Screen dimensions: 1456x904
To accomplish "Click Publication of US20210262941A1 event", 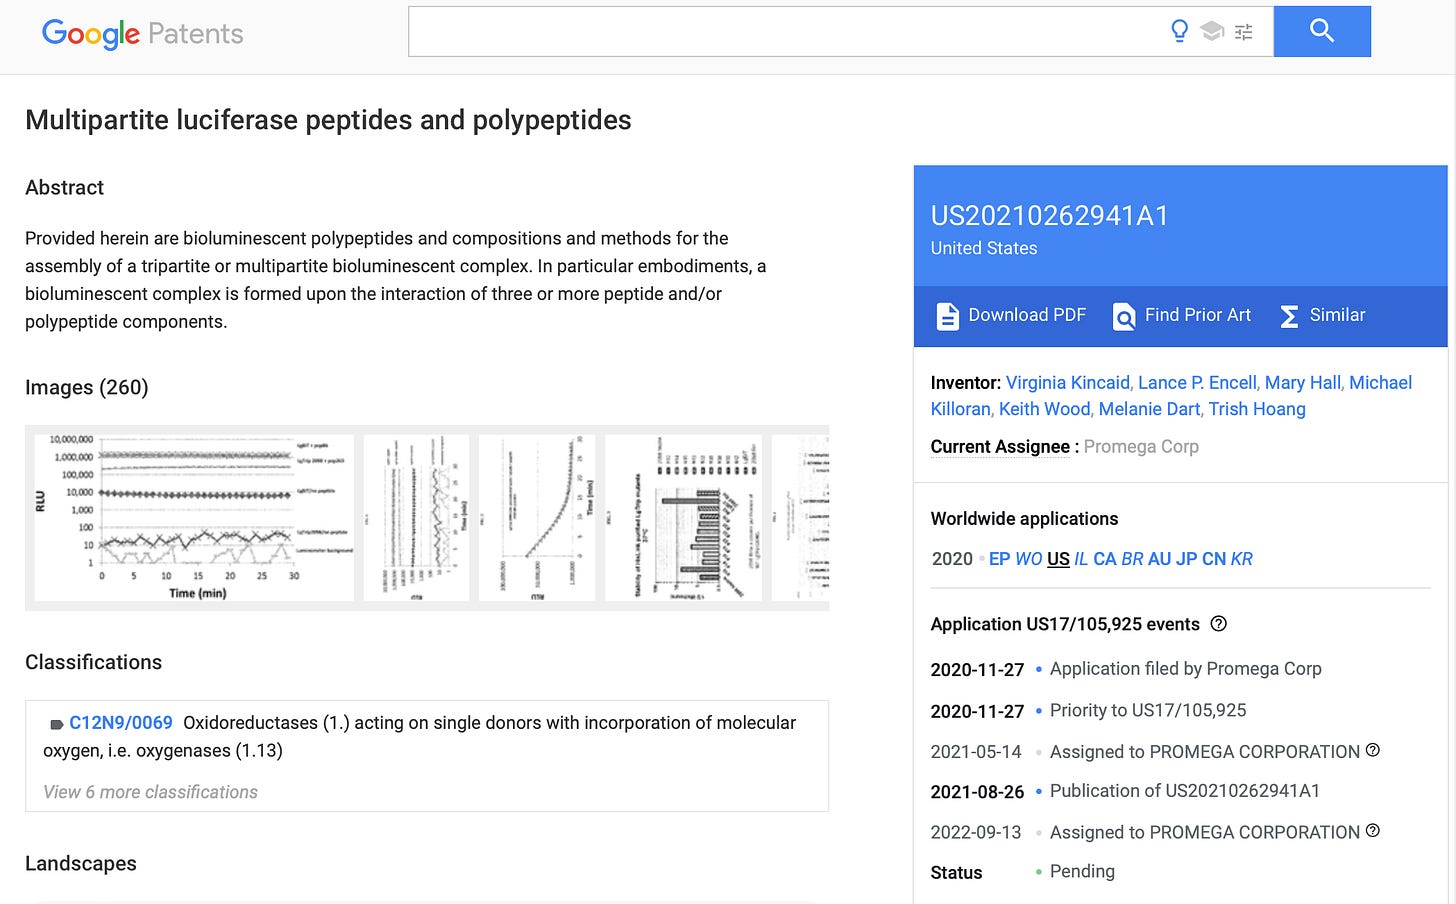I will pos(1185,791).
